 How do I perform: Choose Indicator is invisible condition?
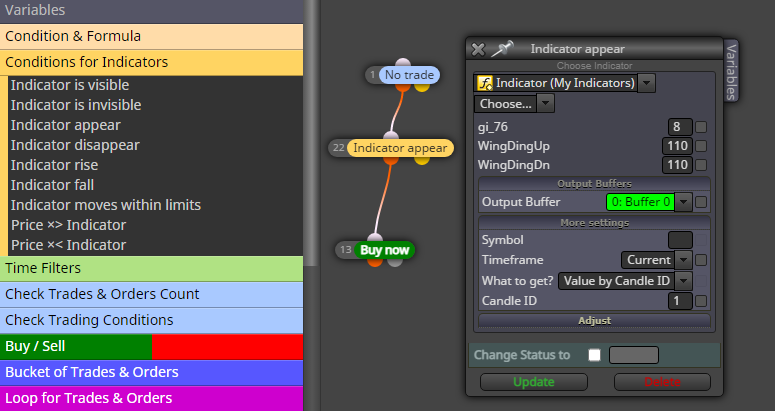coord(76,105)
